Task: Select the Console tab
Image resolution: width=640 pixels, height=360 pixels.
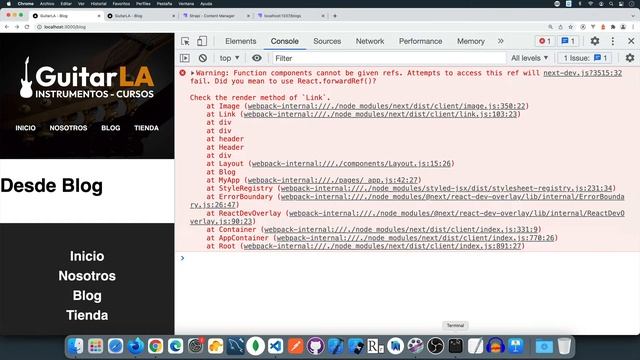Action: pos(284,41)
